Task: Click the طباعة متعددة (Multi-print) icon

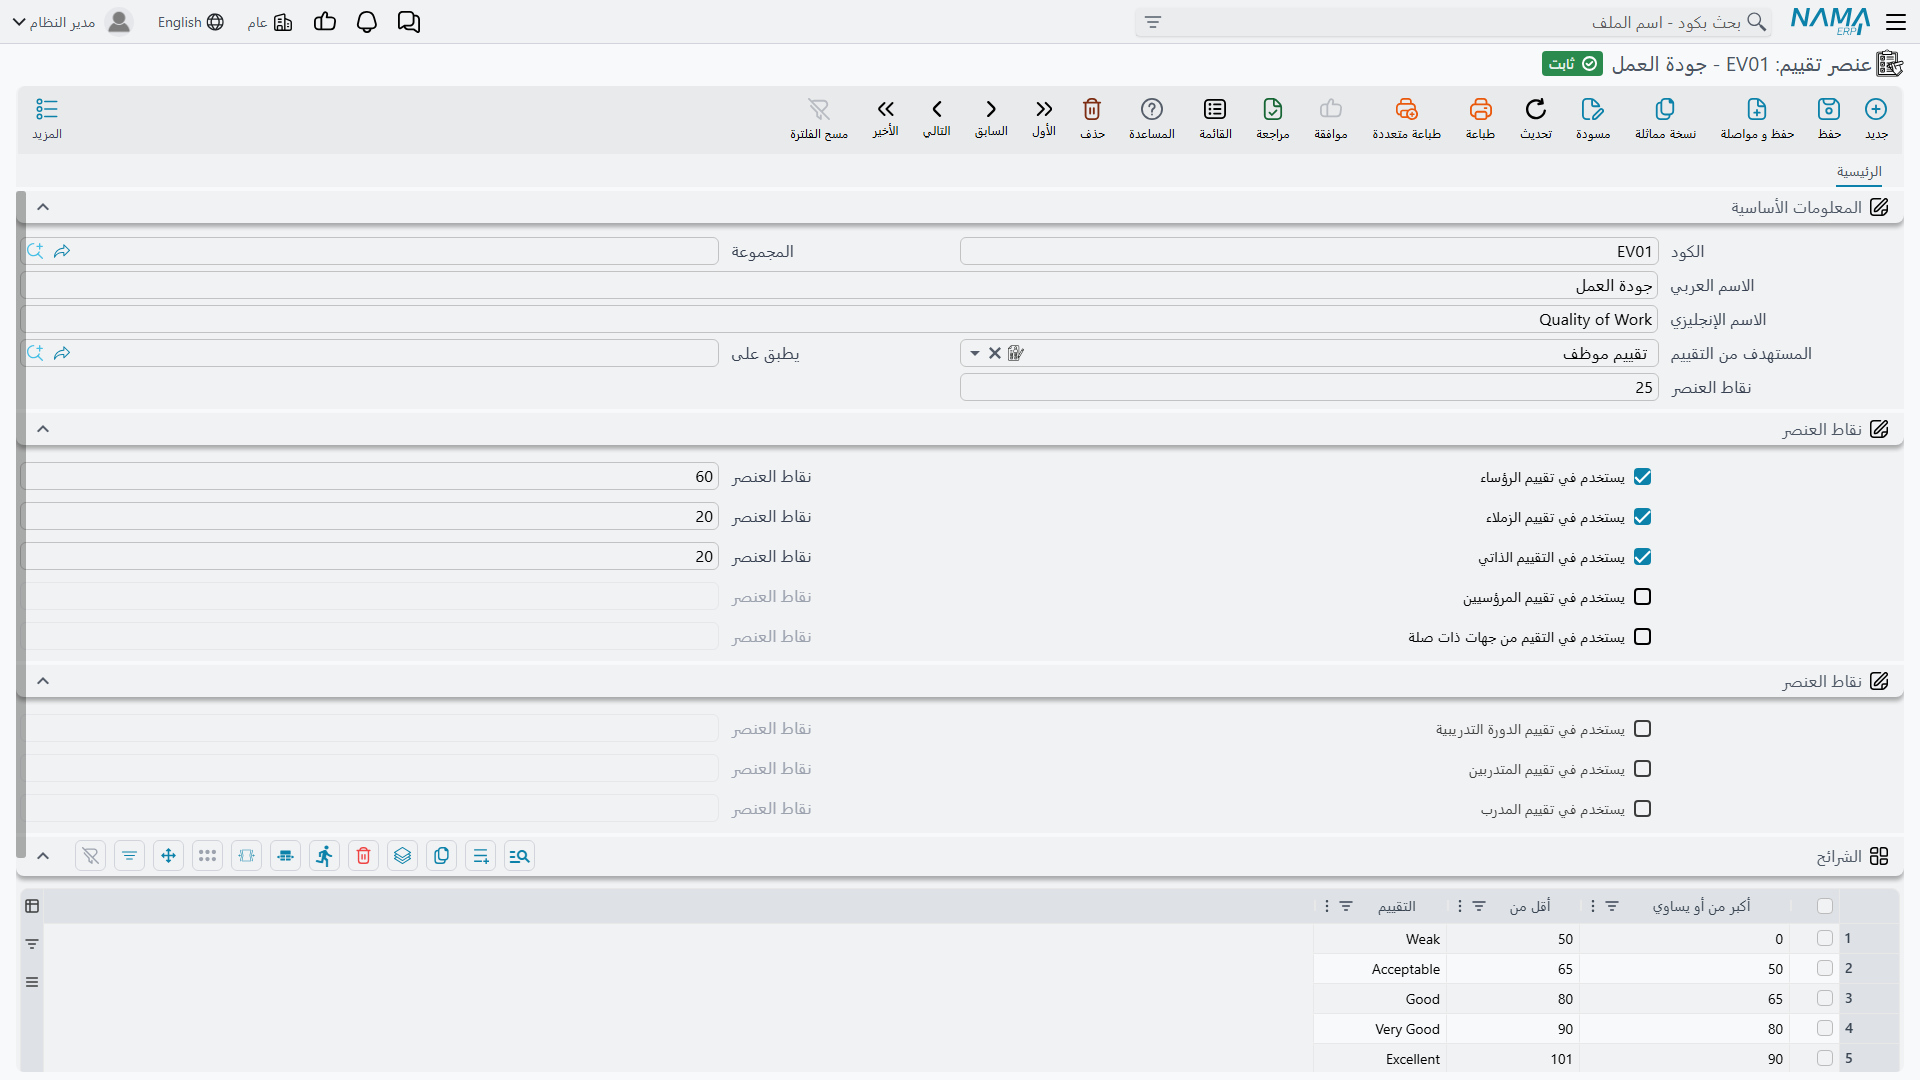Action: (x=1406, y=109)
